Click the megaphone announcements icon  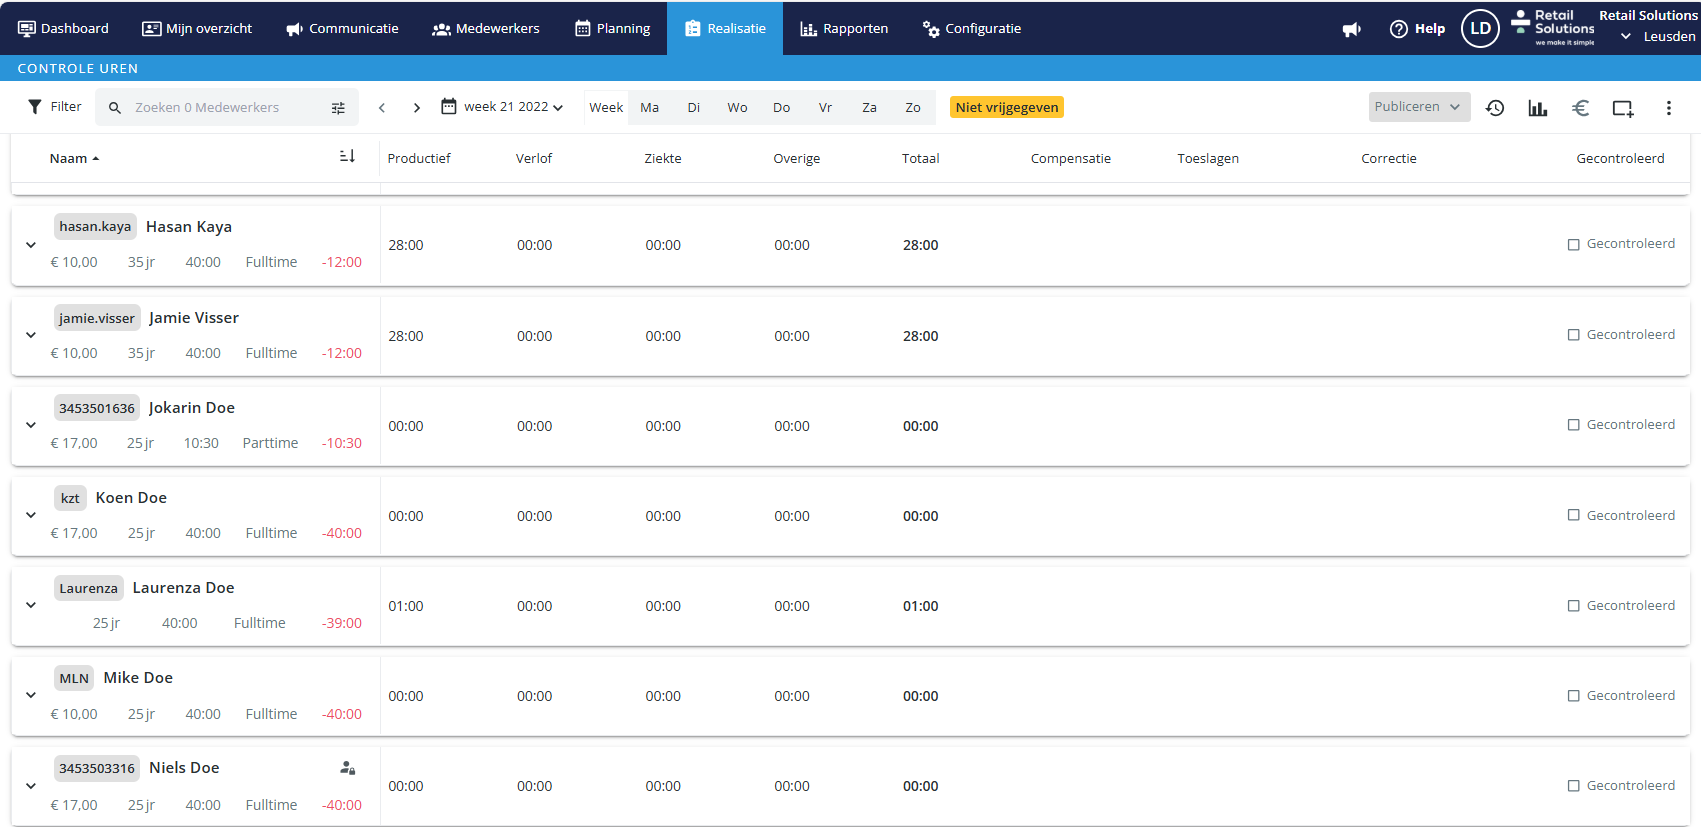click(1352, 29)
